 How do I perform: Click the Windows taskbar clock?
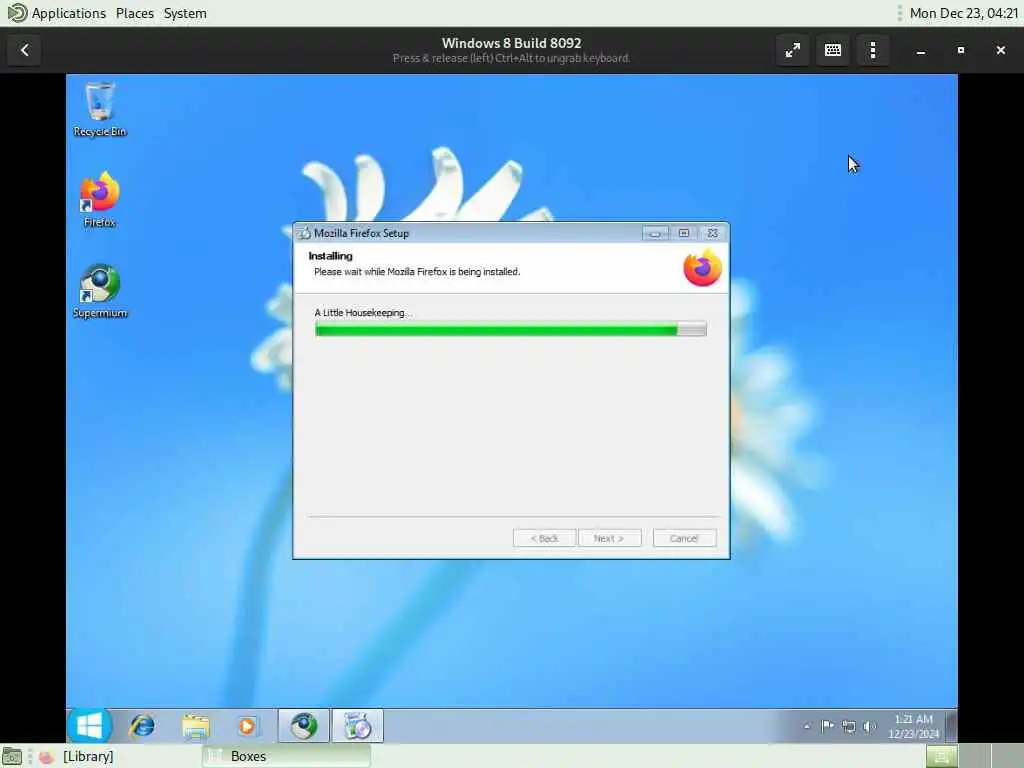tap(913, 726)
